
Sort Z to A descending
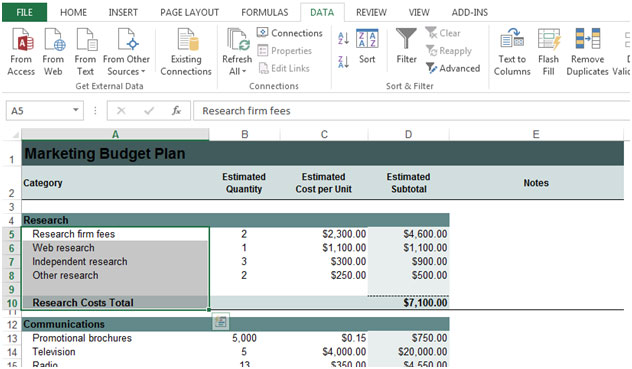click(343, 62)
